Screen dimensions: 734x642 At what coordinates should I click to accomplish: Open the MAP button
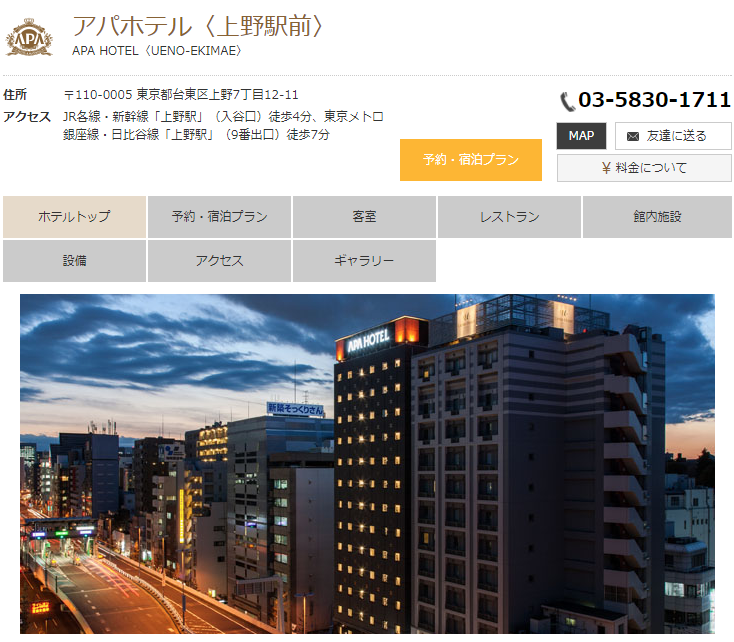(x=581, y=136)
